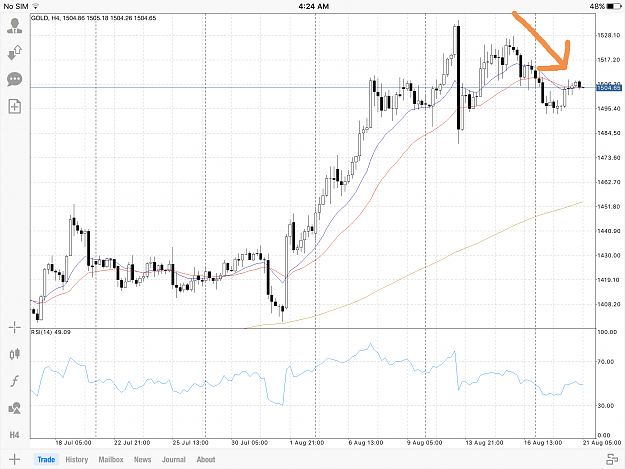Open the indicators function icon
The image size is (625, 469).
15,381
